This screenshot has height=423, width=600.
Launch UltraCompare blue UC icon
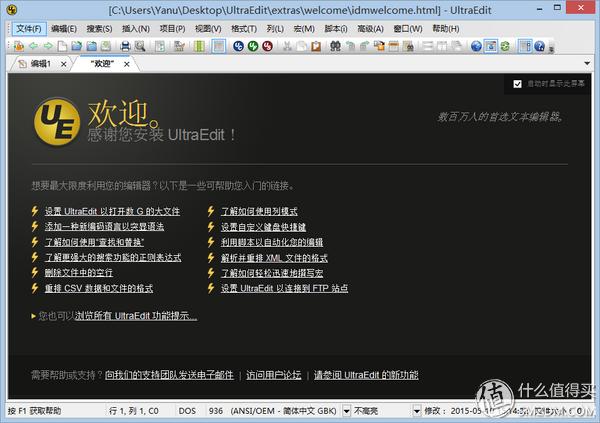(x=238, y=46)
